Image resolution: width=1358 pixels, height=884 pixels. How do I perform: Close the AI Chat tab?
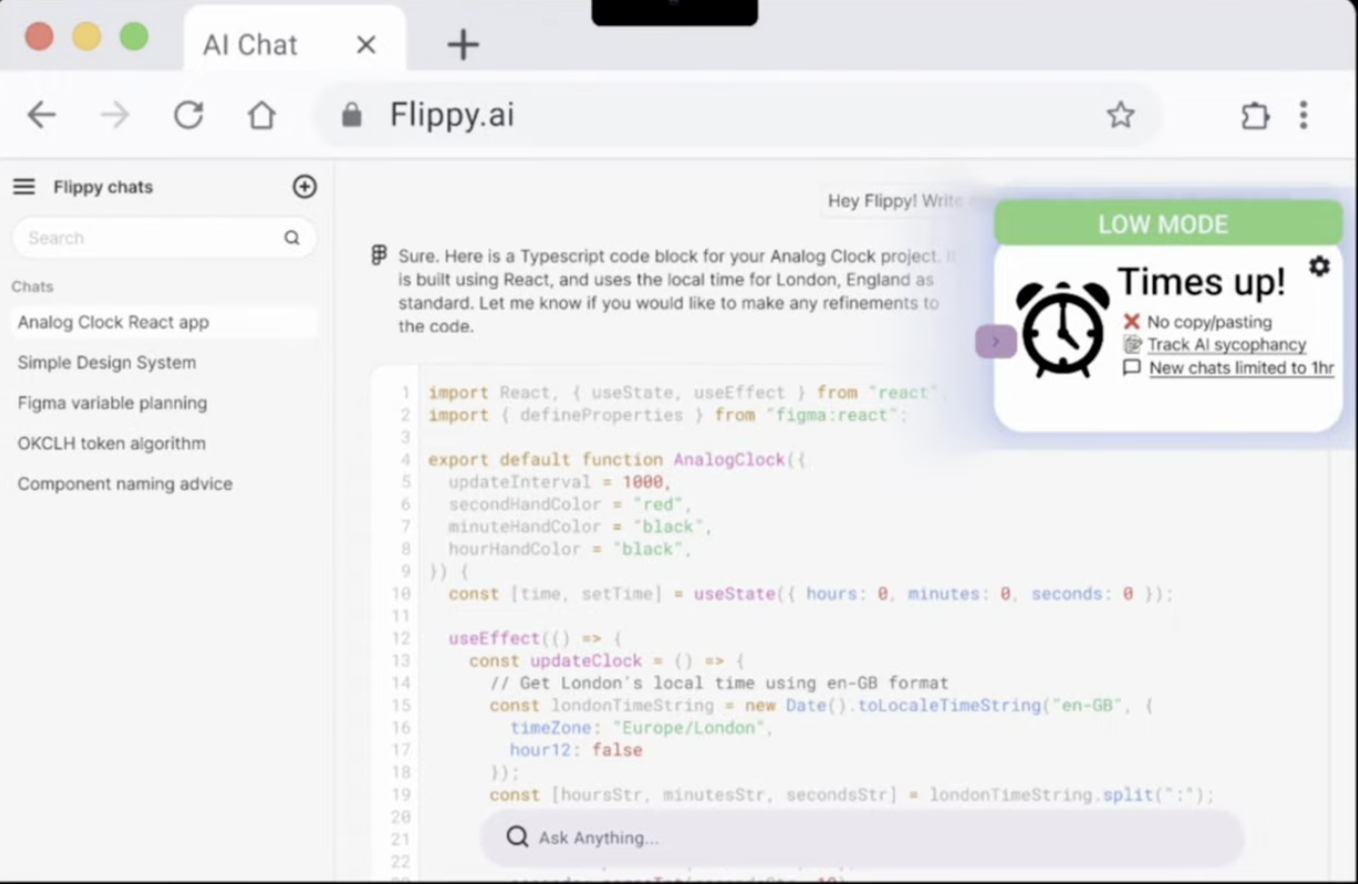(366, 44)
